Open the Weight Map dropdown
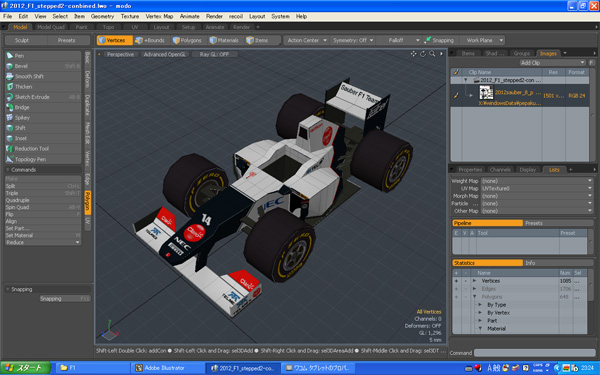Screen dimensions: 600x375 click(537, 181)
